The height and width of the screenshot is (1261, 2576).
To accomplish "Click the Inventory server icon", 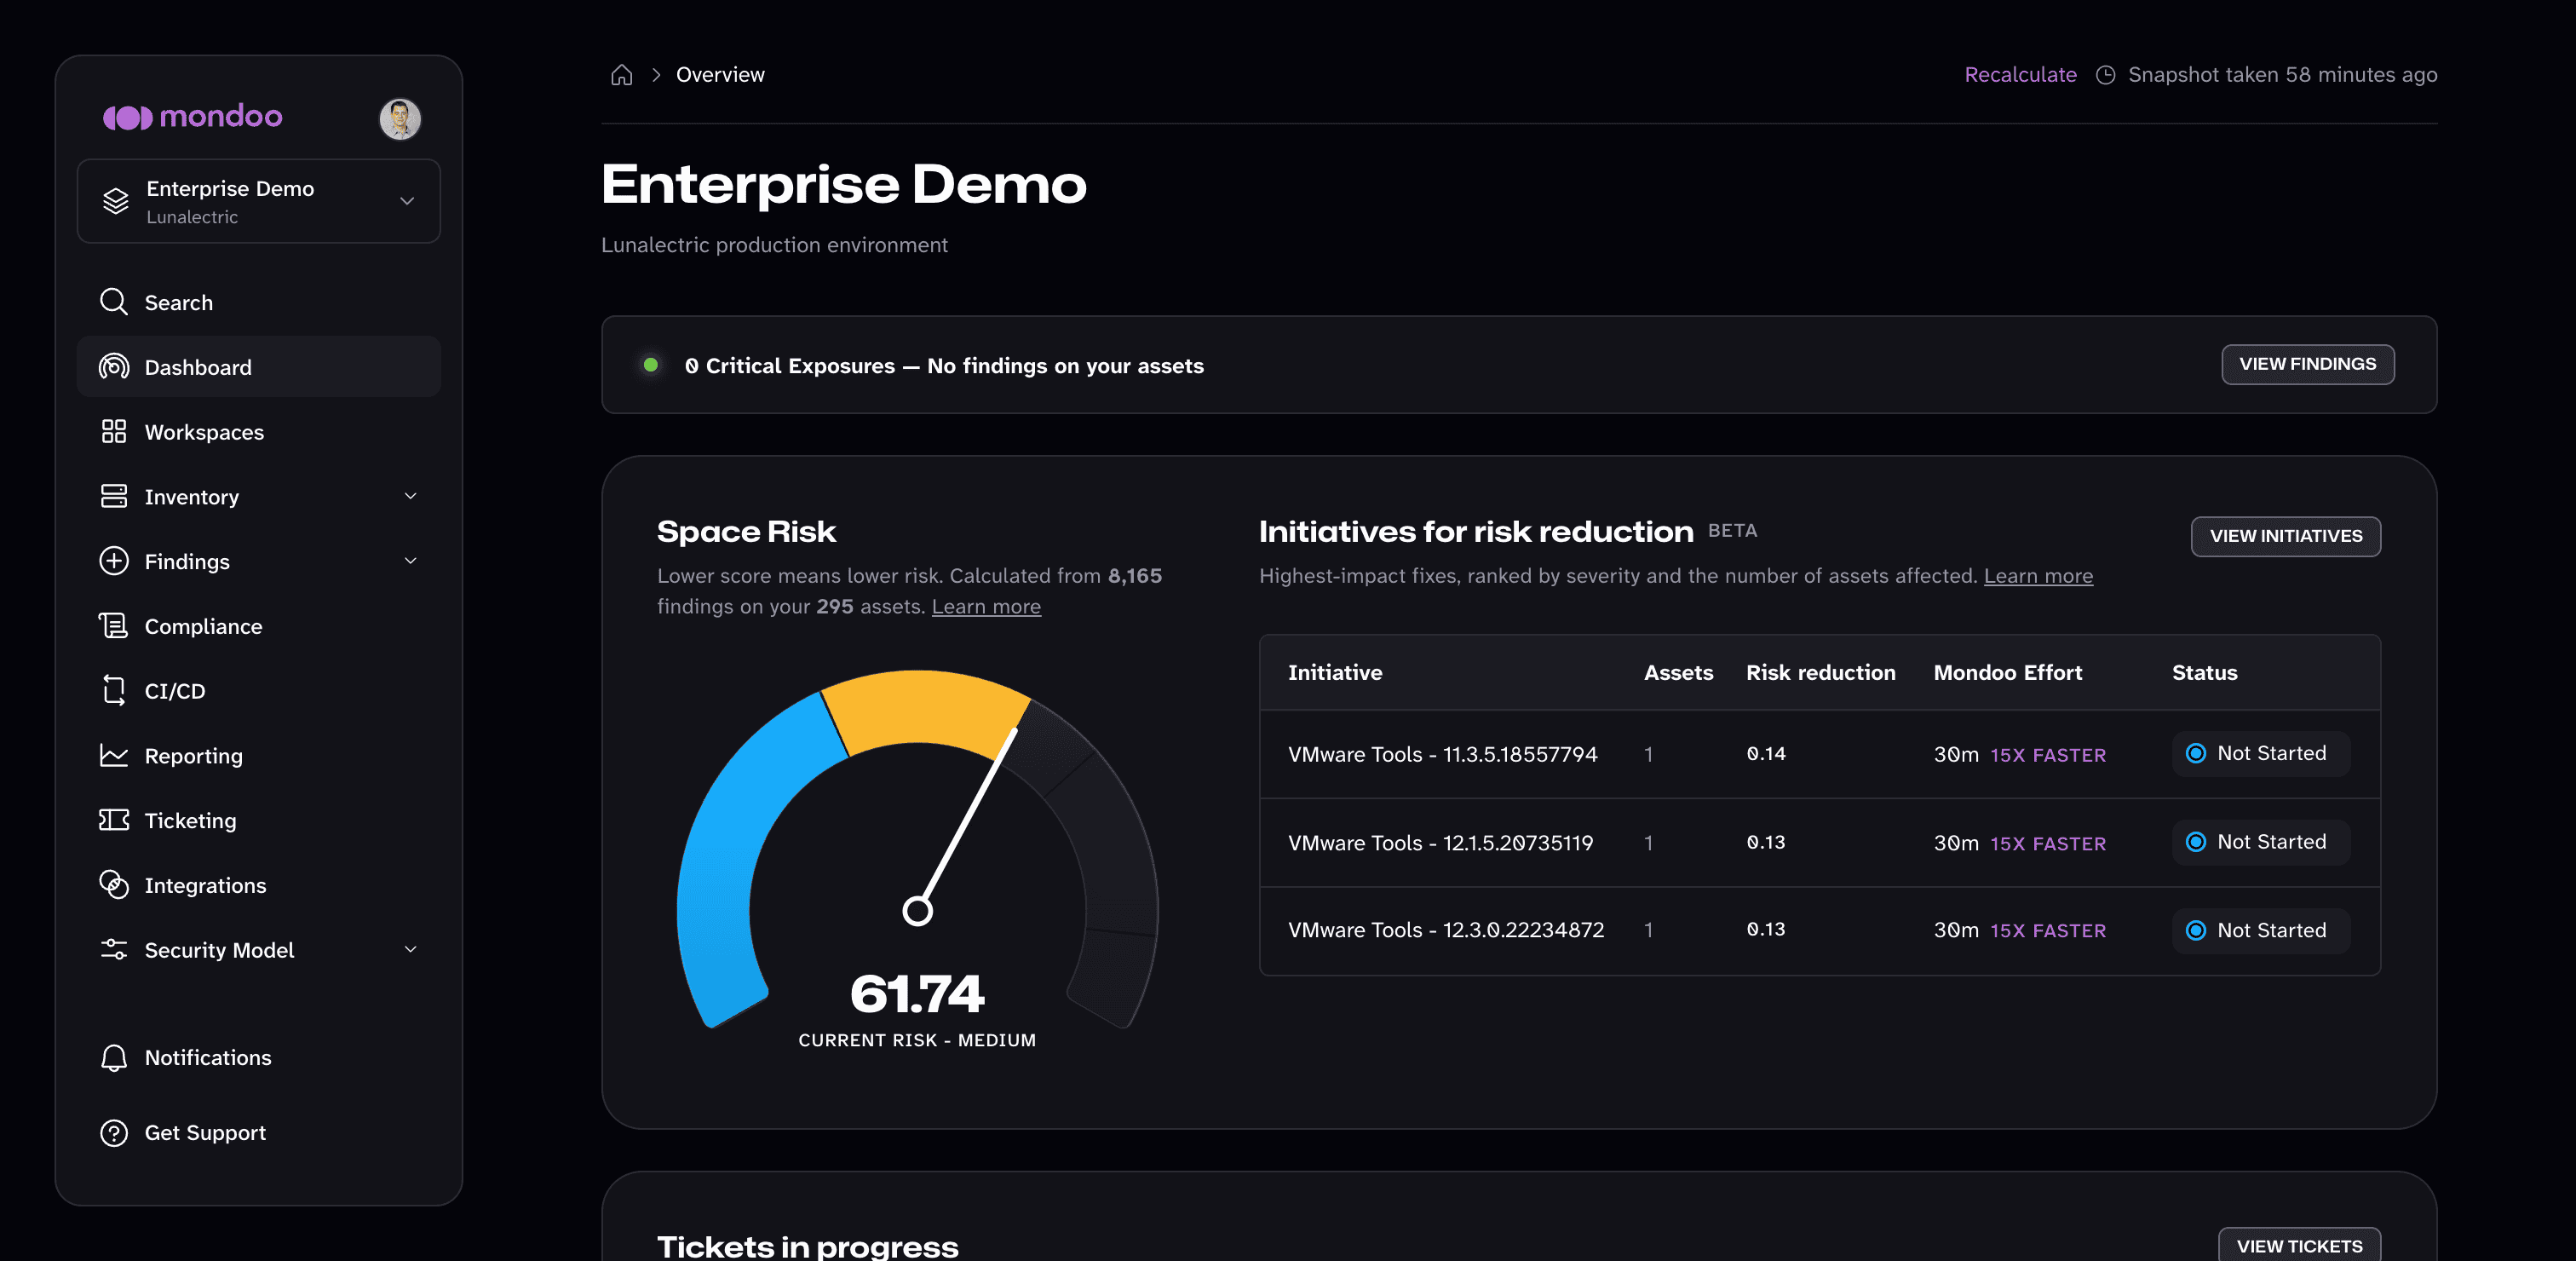I will pyautogui.click(x=114, y=496).
